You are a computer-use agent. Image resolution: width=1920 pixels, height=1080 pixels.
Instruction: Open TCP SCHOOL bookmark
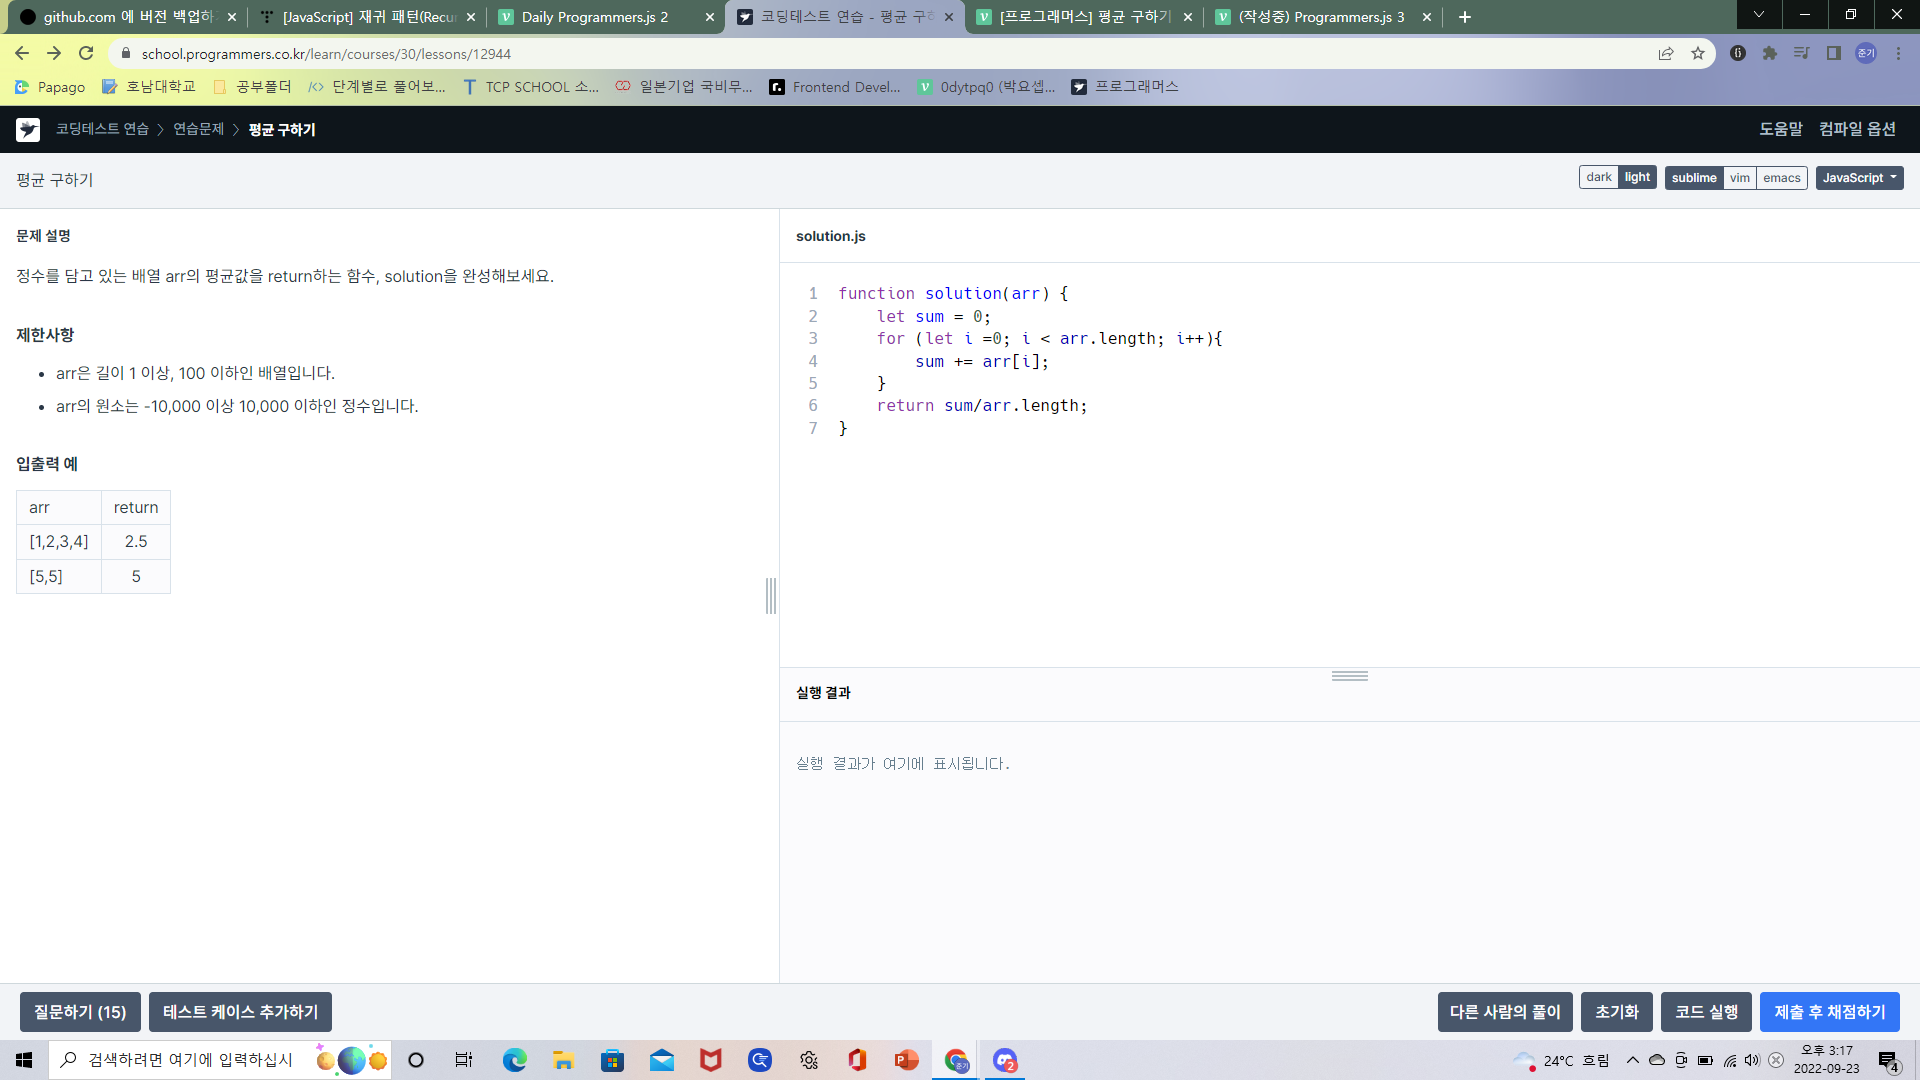(x=531, y=87)
